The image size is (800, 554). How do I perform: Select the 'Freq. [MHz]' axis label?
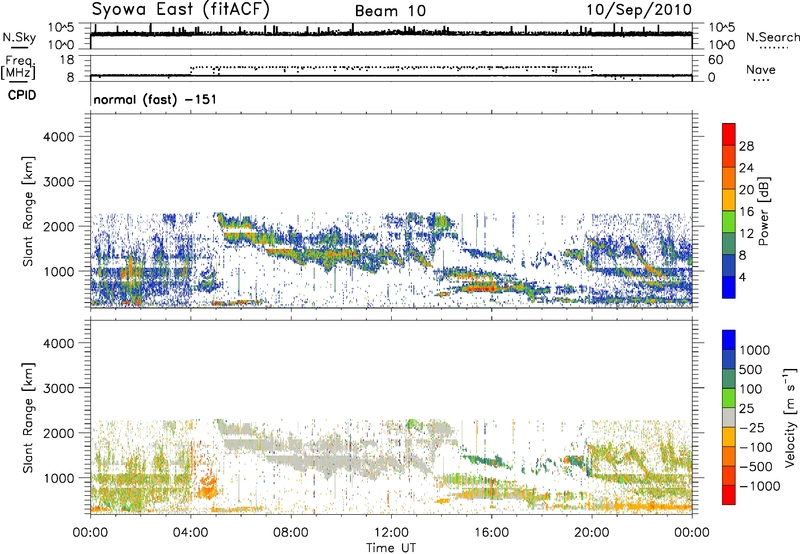click(18, 68)
